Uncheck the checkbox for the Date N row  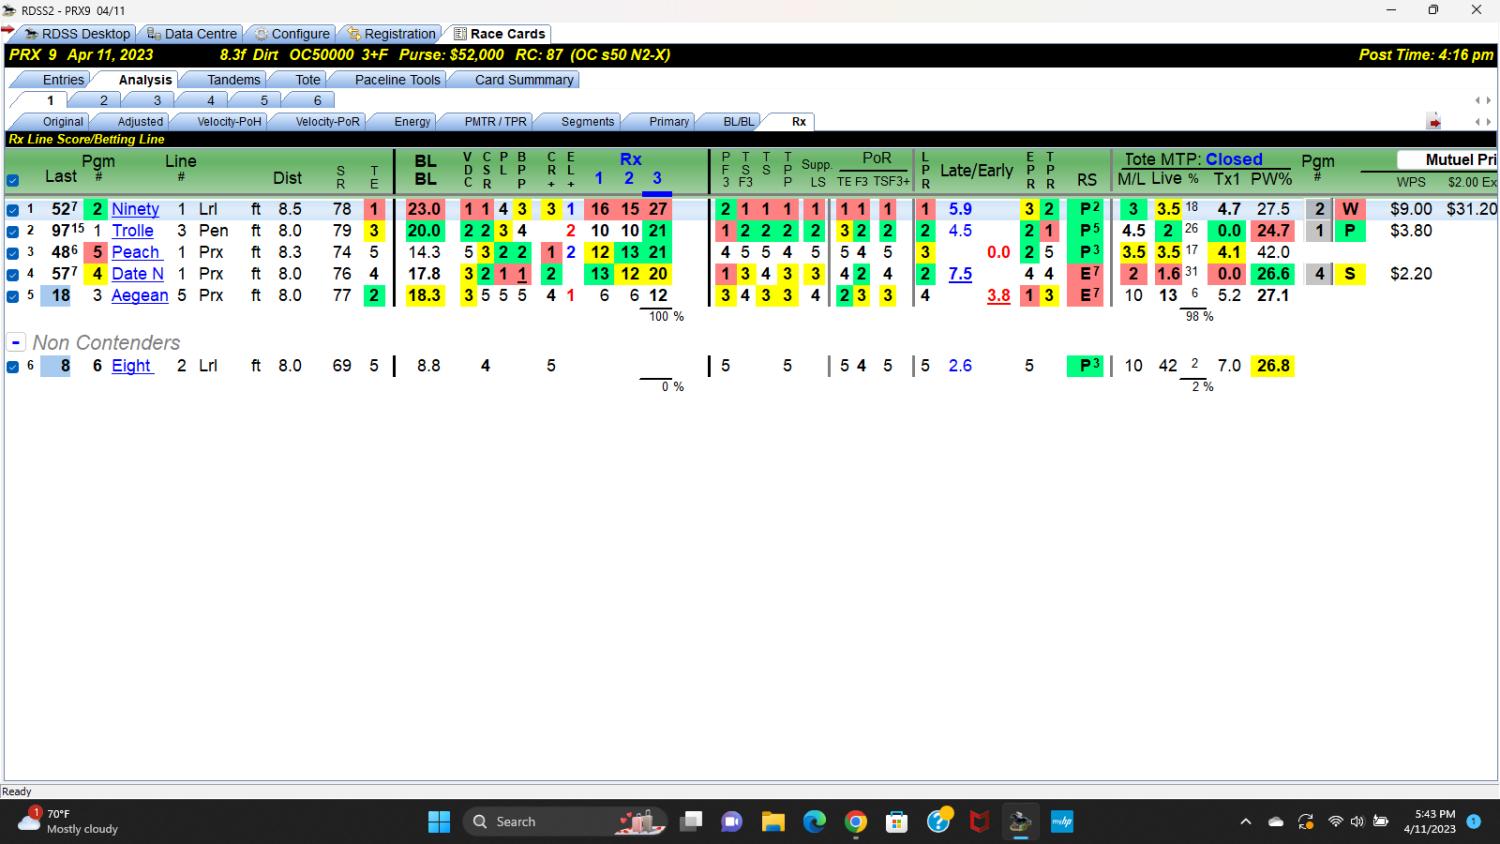pos(13,274)
